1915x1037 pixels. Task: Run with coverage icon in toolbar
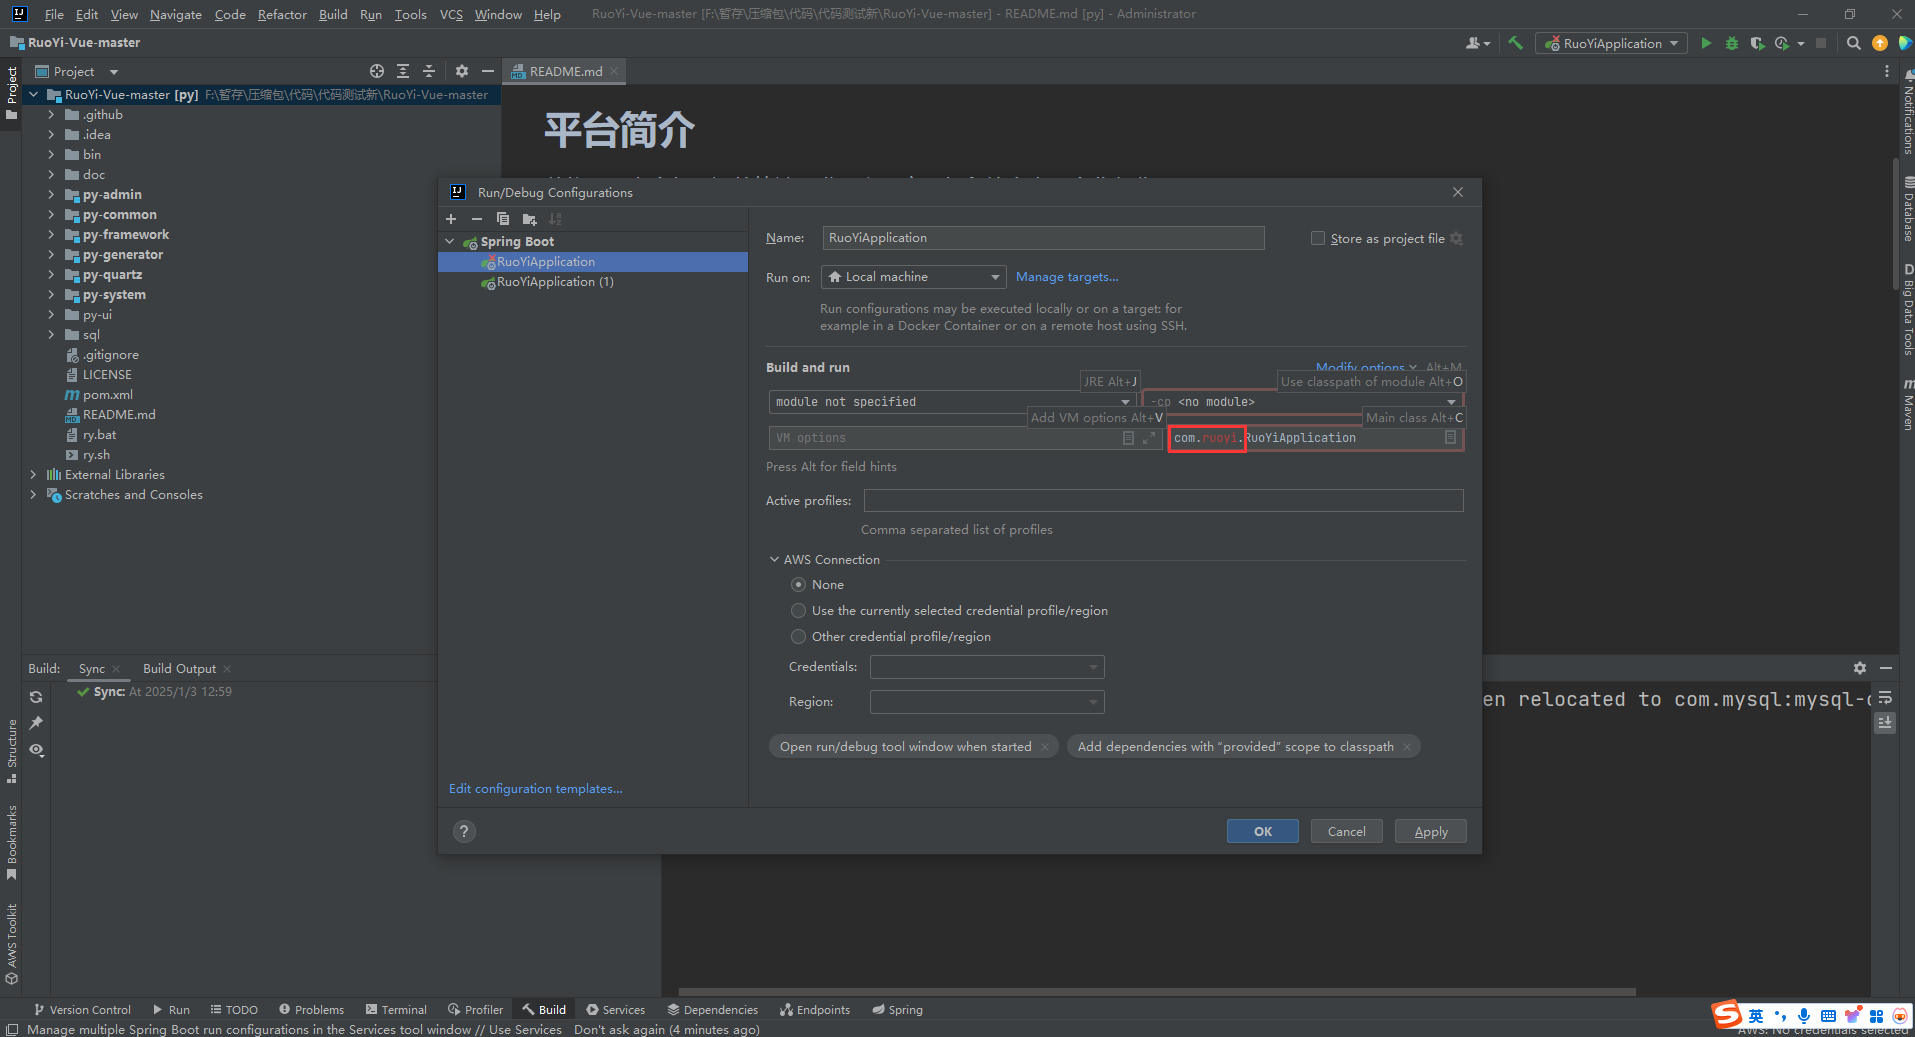1757,43
